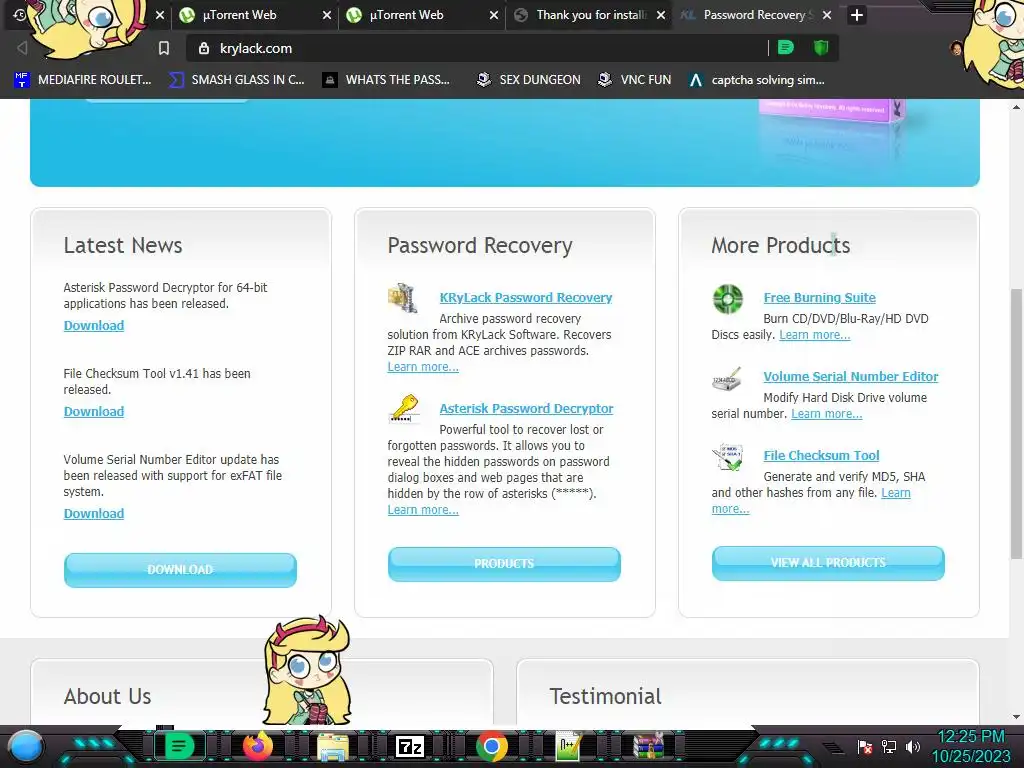1024x768 pixels.
Task: Launch Firefox from the taskbar
Action: tap(258, 746)
